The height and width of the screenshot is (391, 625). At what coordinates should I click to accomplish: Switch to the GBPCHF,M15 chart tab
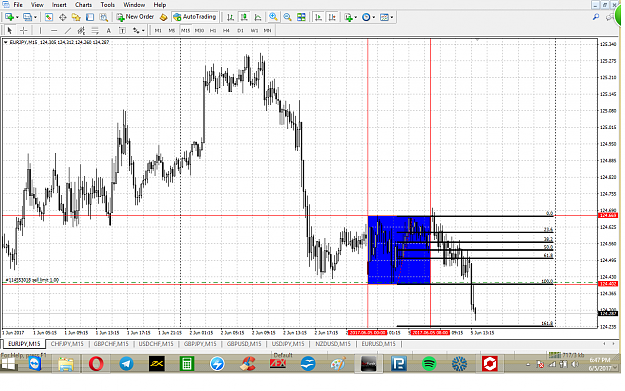[x=111, y=344]
